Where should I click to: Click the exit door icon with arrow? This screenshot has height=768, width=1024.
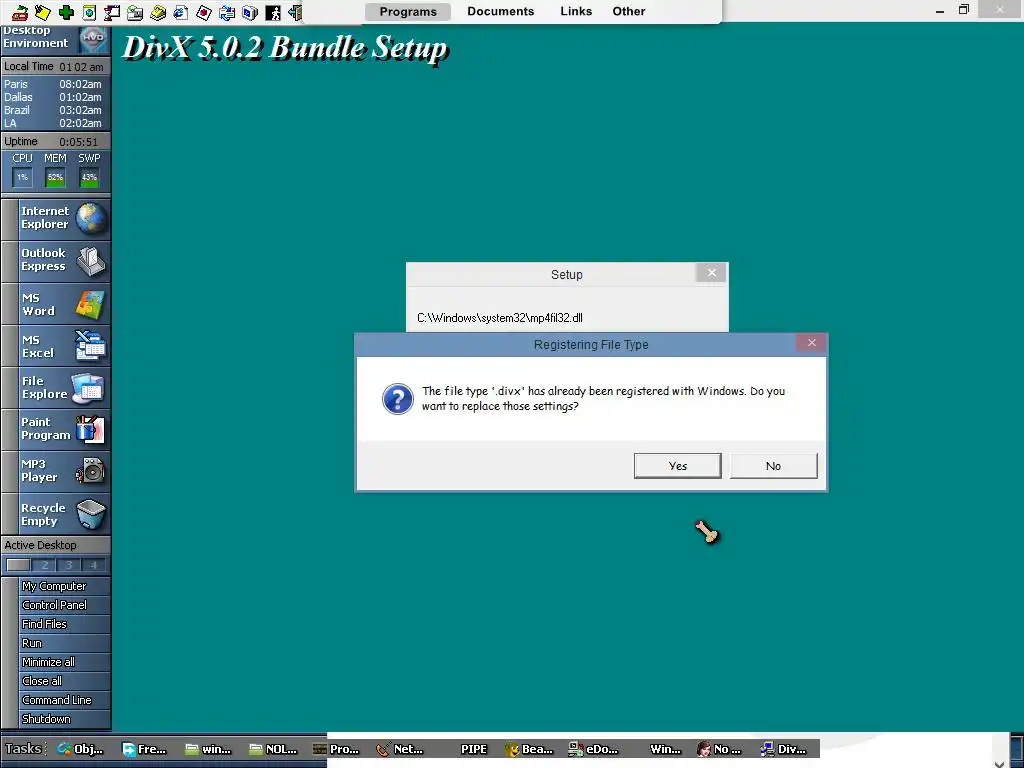click(x=295, y=12)
